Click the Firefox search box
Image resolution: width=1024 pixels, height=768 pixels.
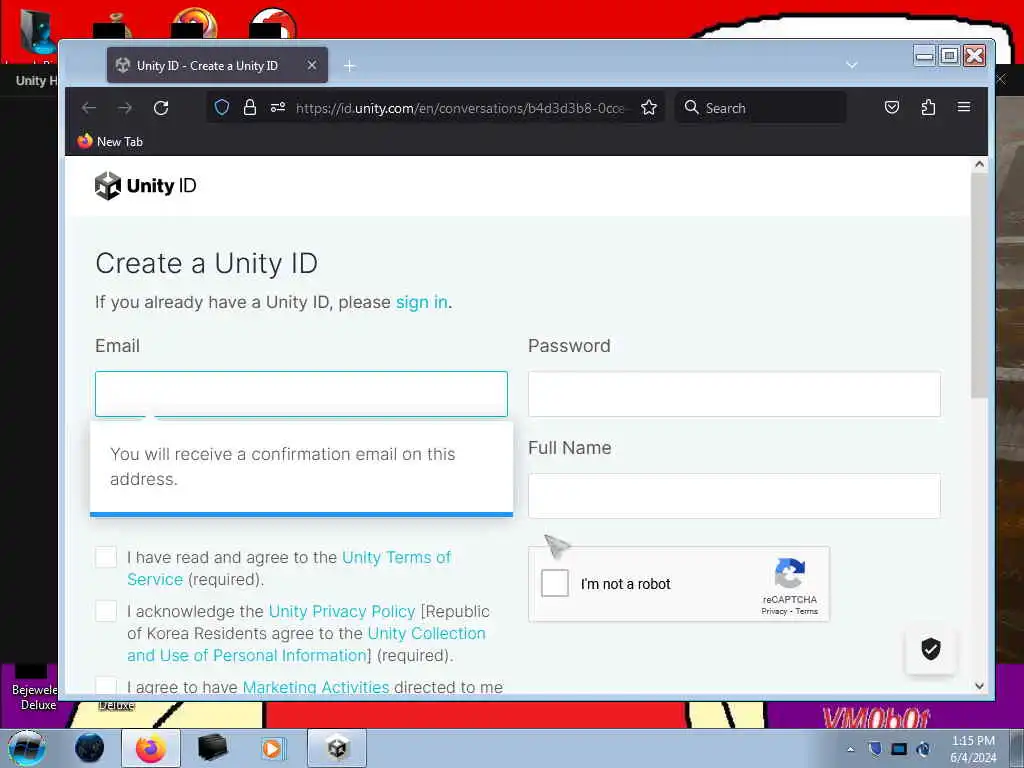click(x=761, y=108)
